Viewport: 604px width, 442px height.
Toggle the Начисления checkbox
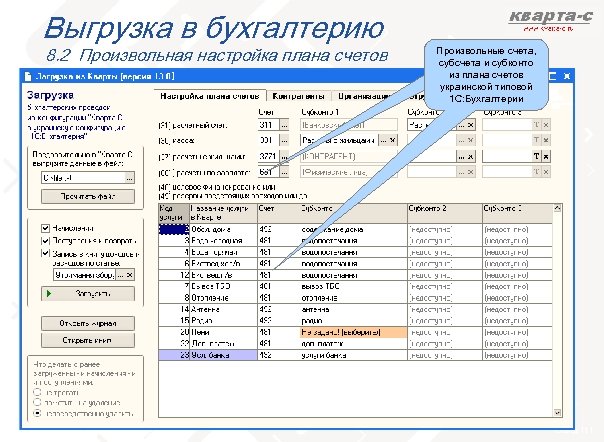click(45, 229)
